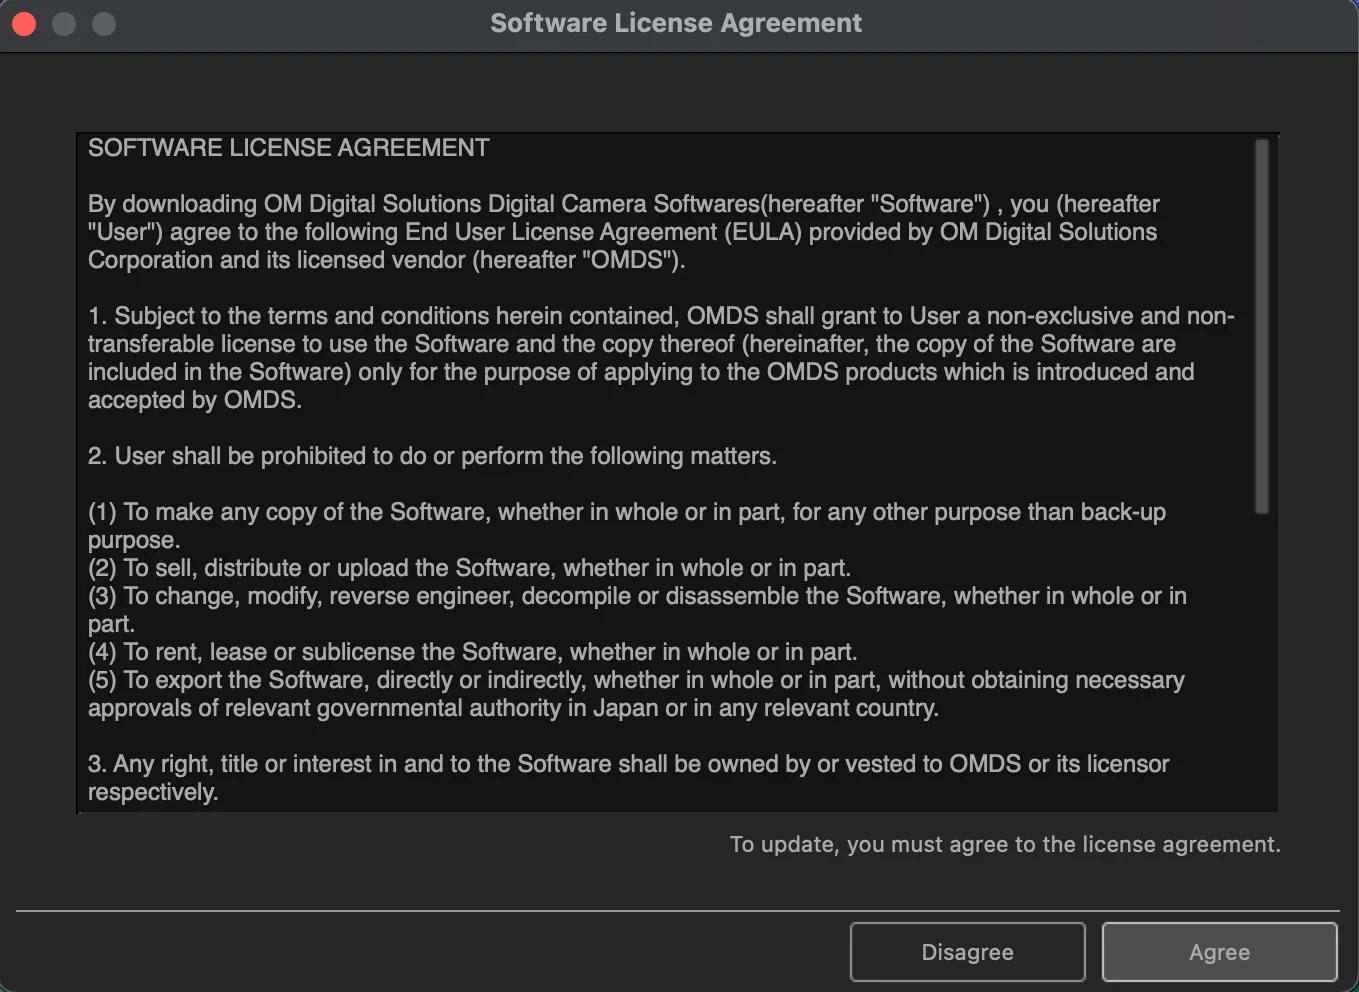The image size is (1359, 992).
Task: Click the Disagree button
Action: click(x=967, y=952)
